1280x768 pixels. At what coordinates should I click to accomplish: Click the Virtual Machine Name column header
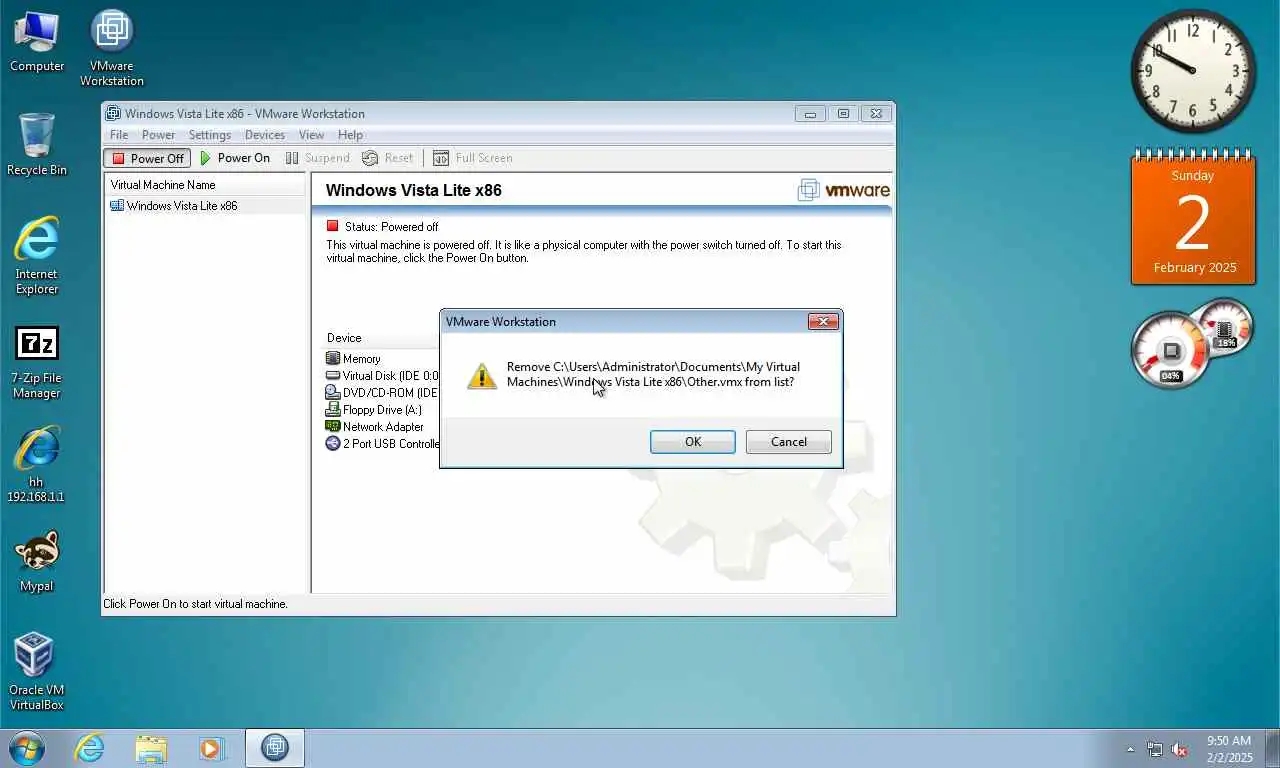point(205,185)
